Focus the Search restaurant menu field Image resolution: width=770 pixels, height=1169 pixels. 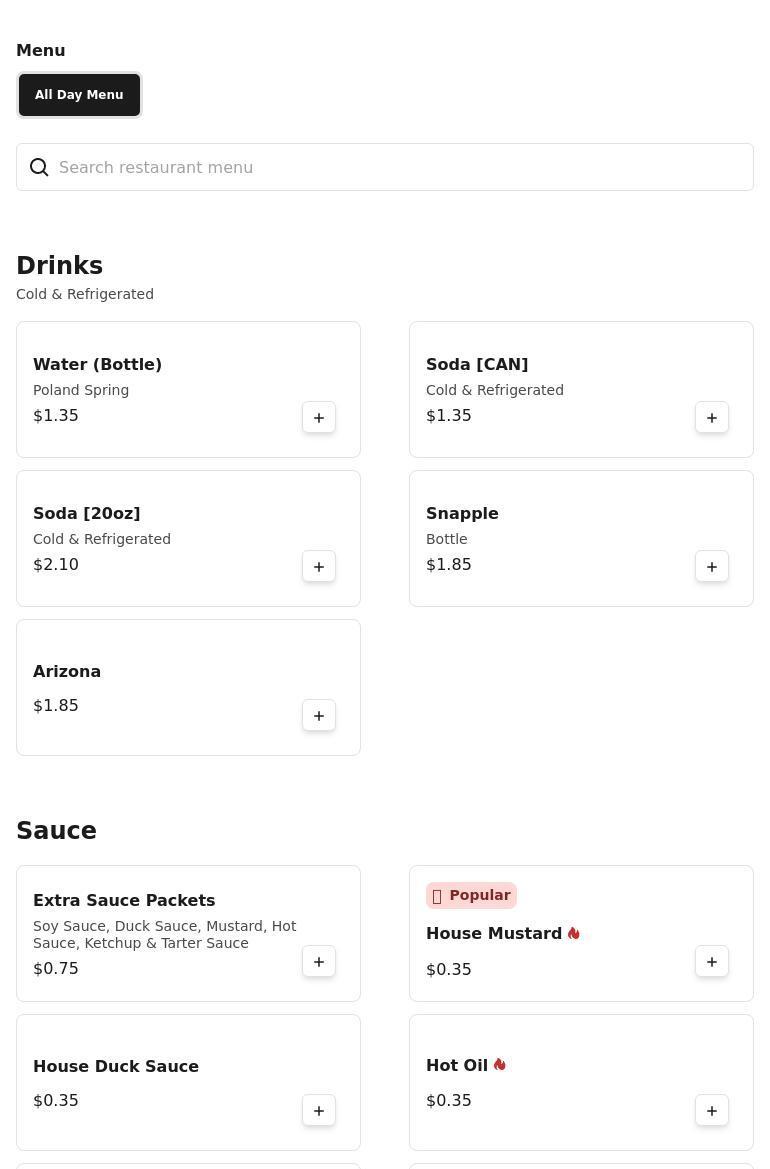click(385, 167)
